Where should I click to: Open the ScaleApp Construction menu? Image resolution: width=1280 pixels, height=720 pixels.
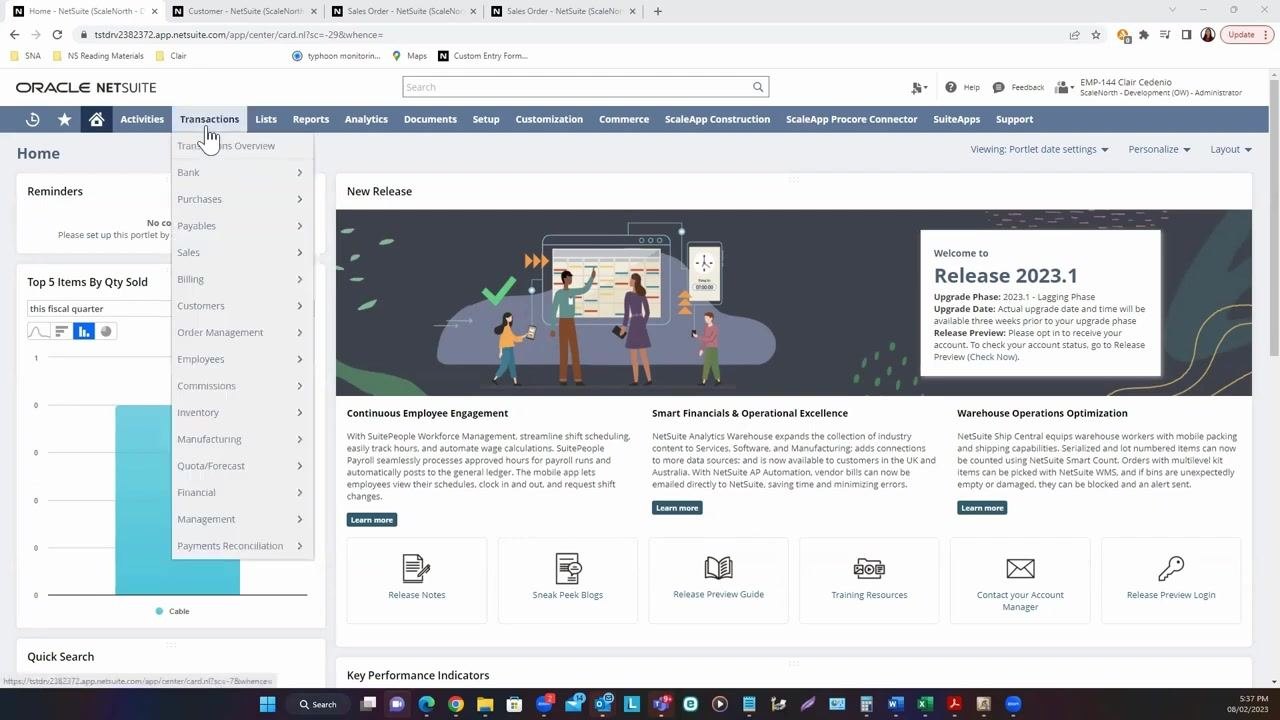coord(717,119)
